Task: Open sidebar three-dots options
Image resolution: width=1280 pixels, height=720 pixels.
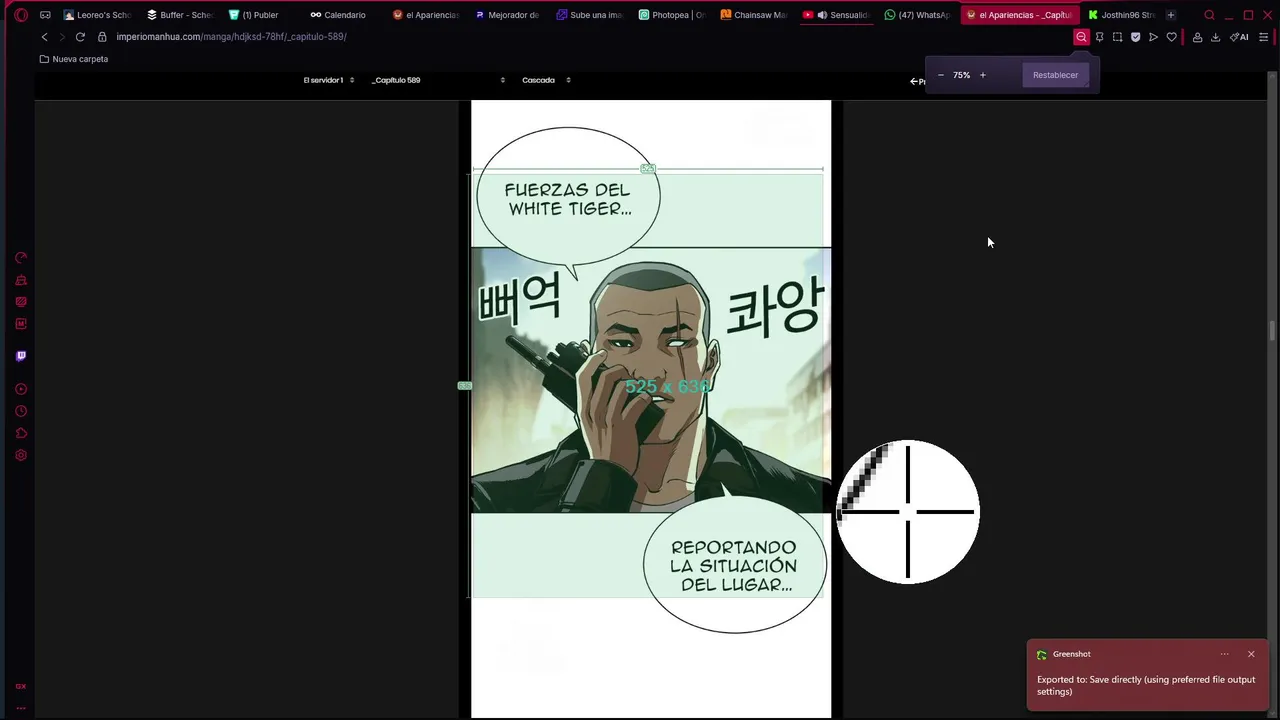Action: (x=21, y=708)
